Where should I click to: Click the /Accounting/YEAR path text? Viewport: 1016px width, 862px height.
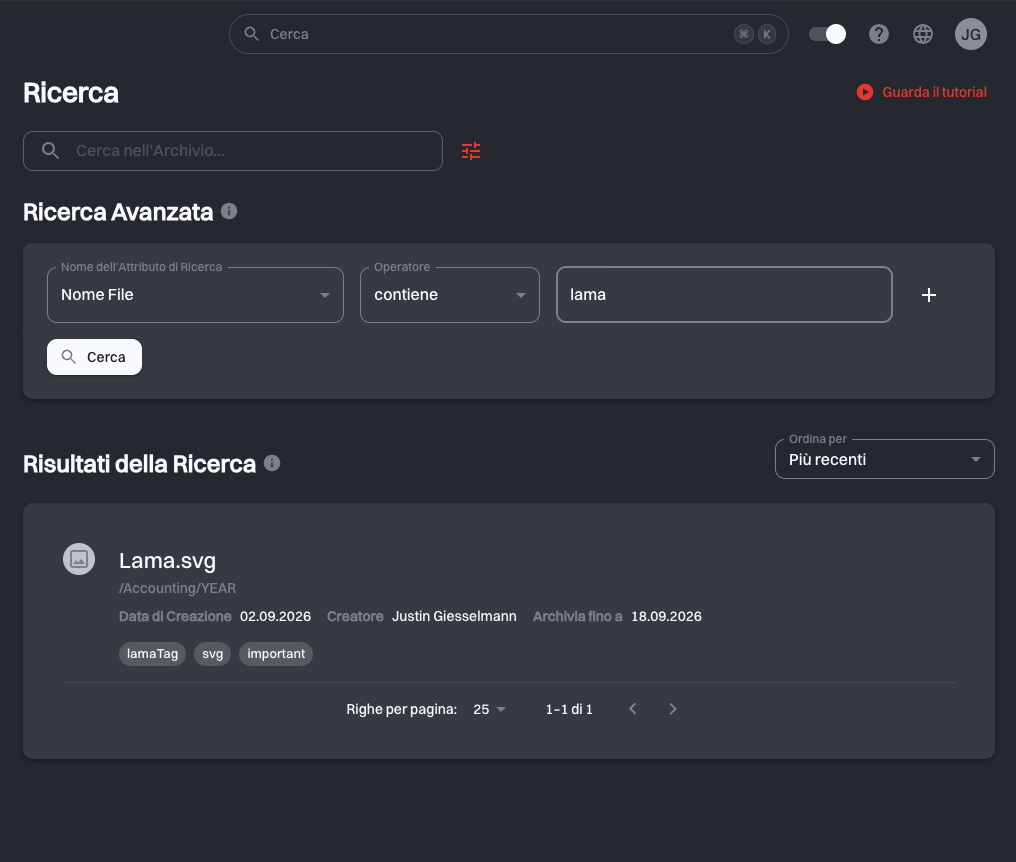pos(178,588)
